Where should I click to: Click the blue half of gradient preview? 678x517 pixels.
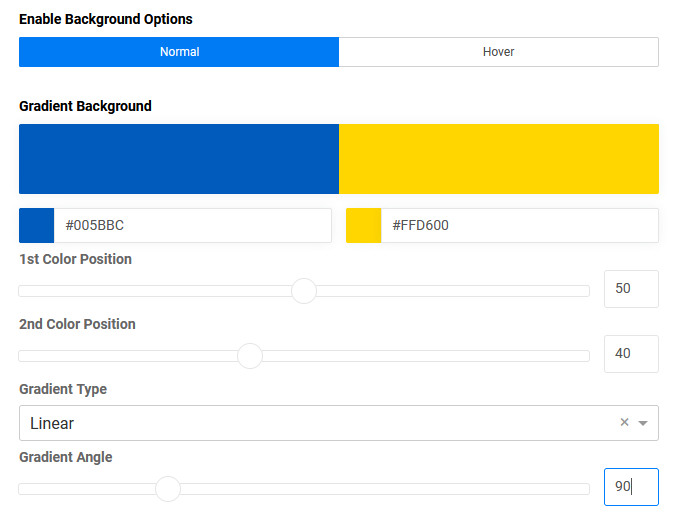click(x=179, y=159)
